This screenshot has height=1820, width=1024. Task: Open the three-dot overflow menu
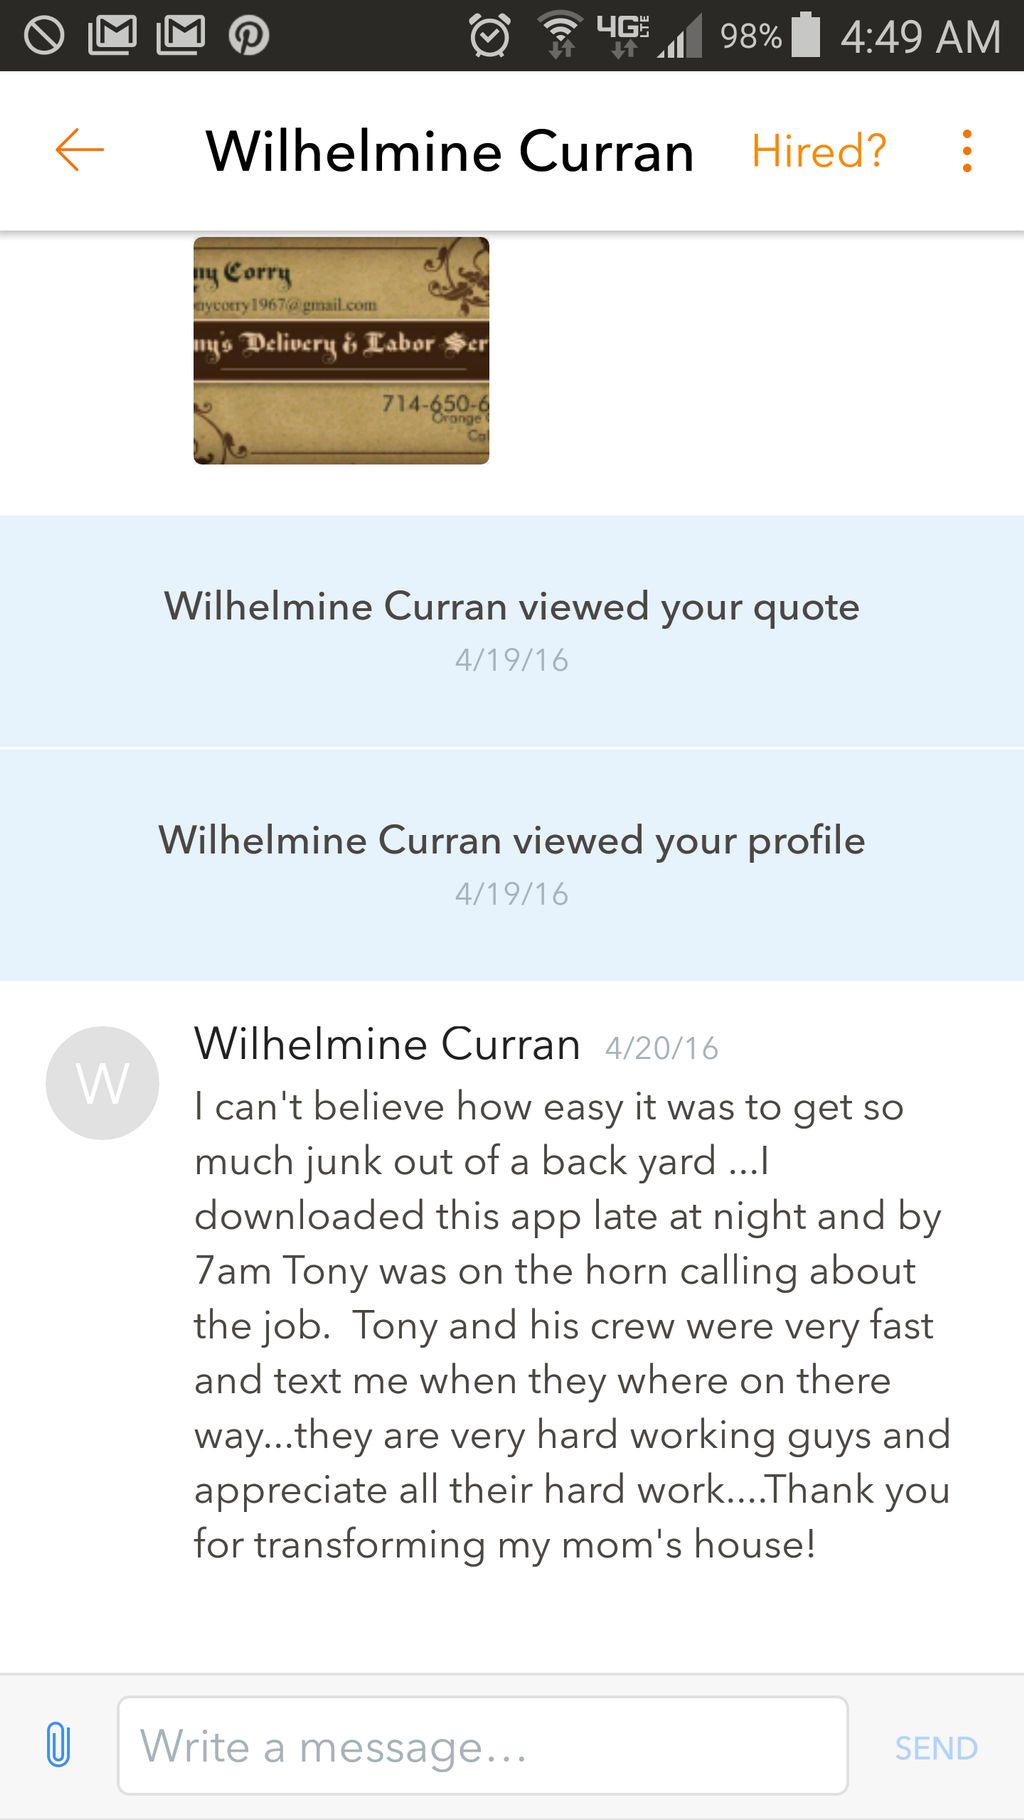point(966,151)
